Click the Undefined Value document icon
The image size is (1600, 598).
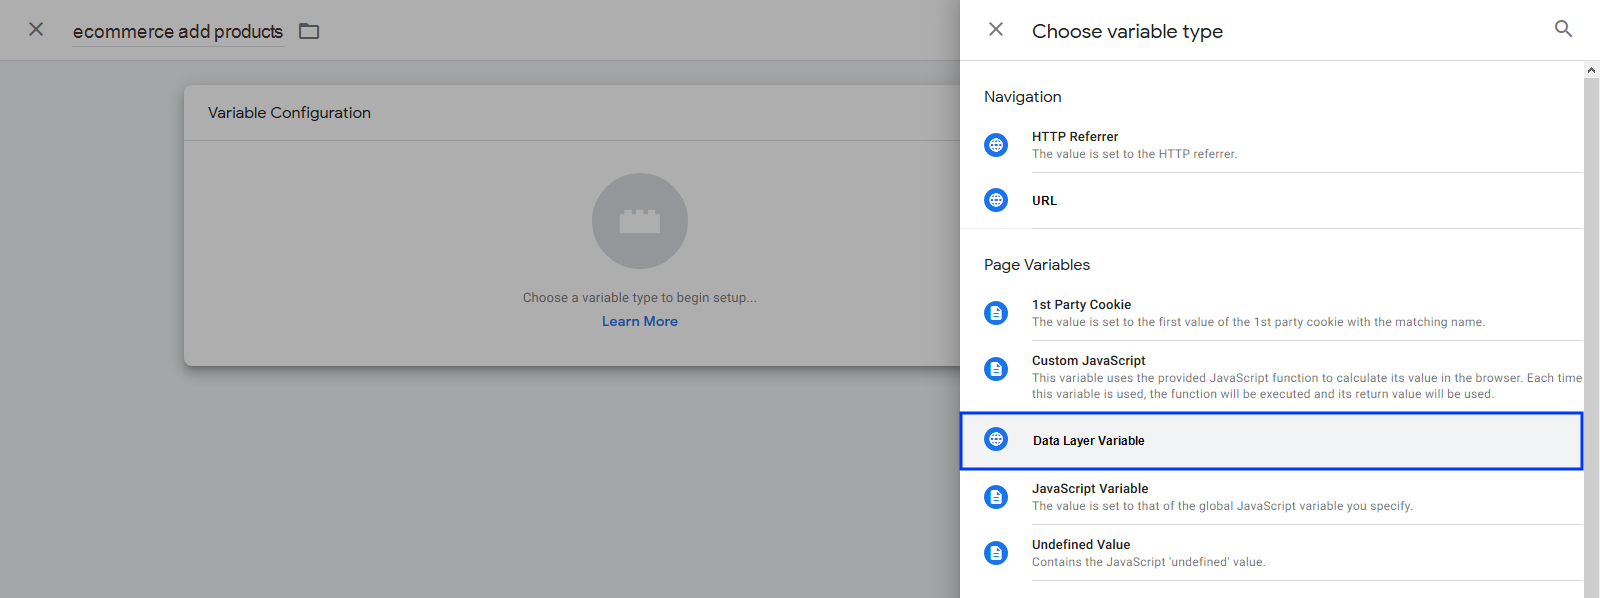point(996,553)
